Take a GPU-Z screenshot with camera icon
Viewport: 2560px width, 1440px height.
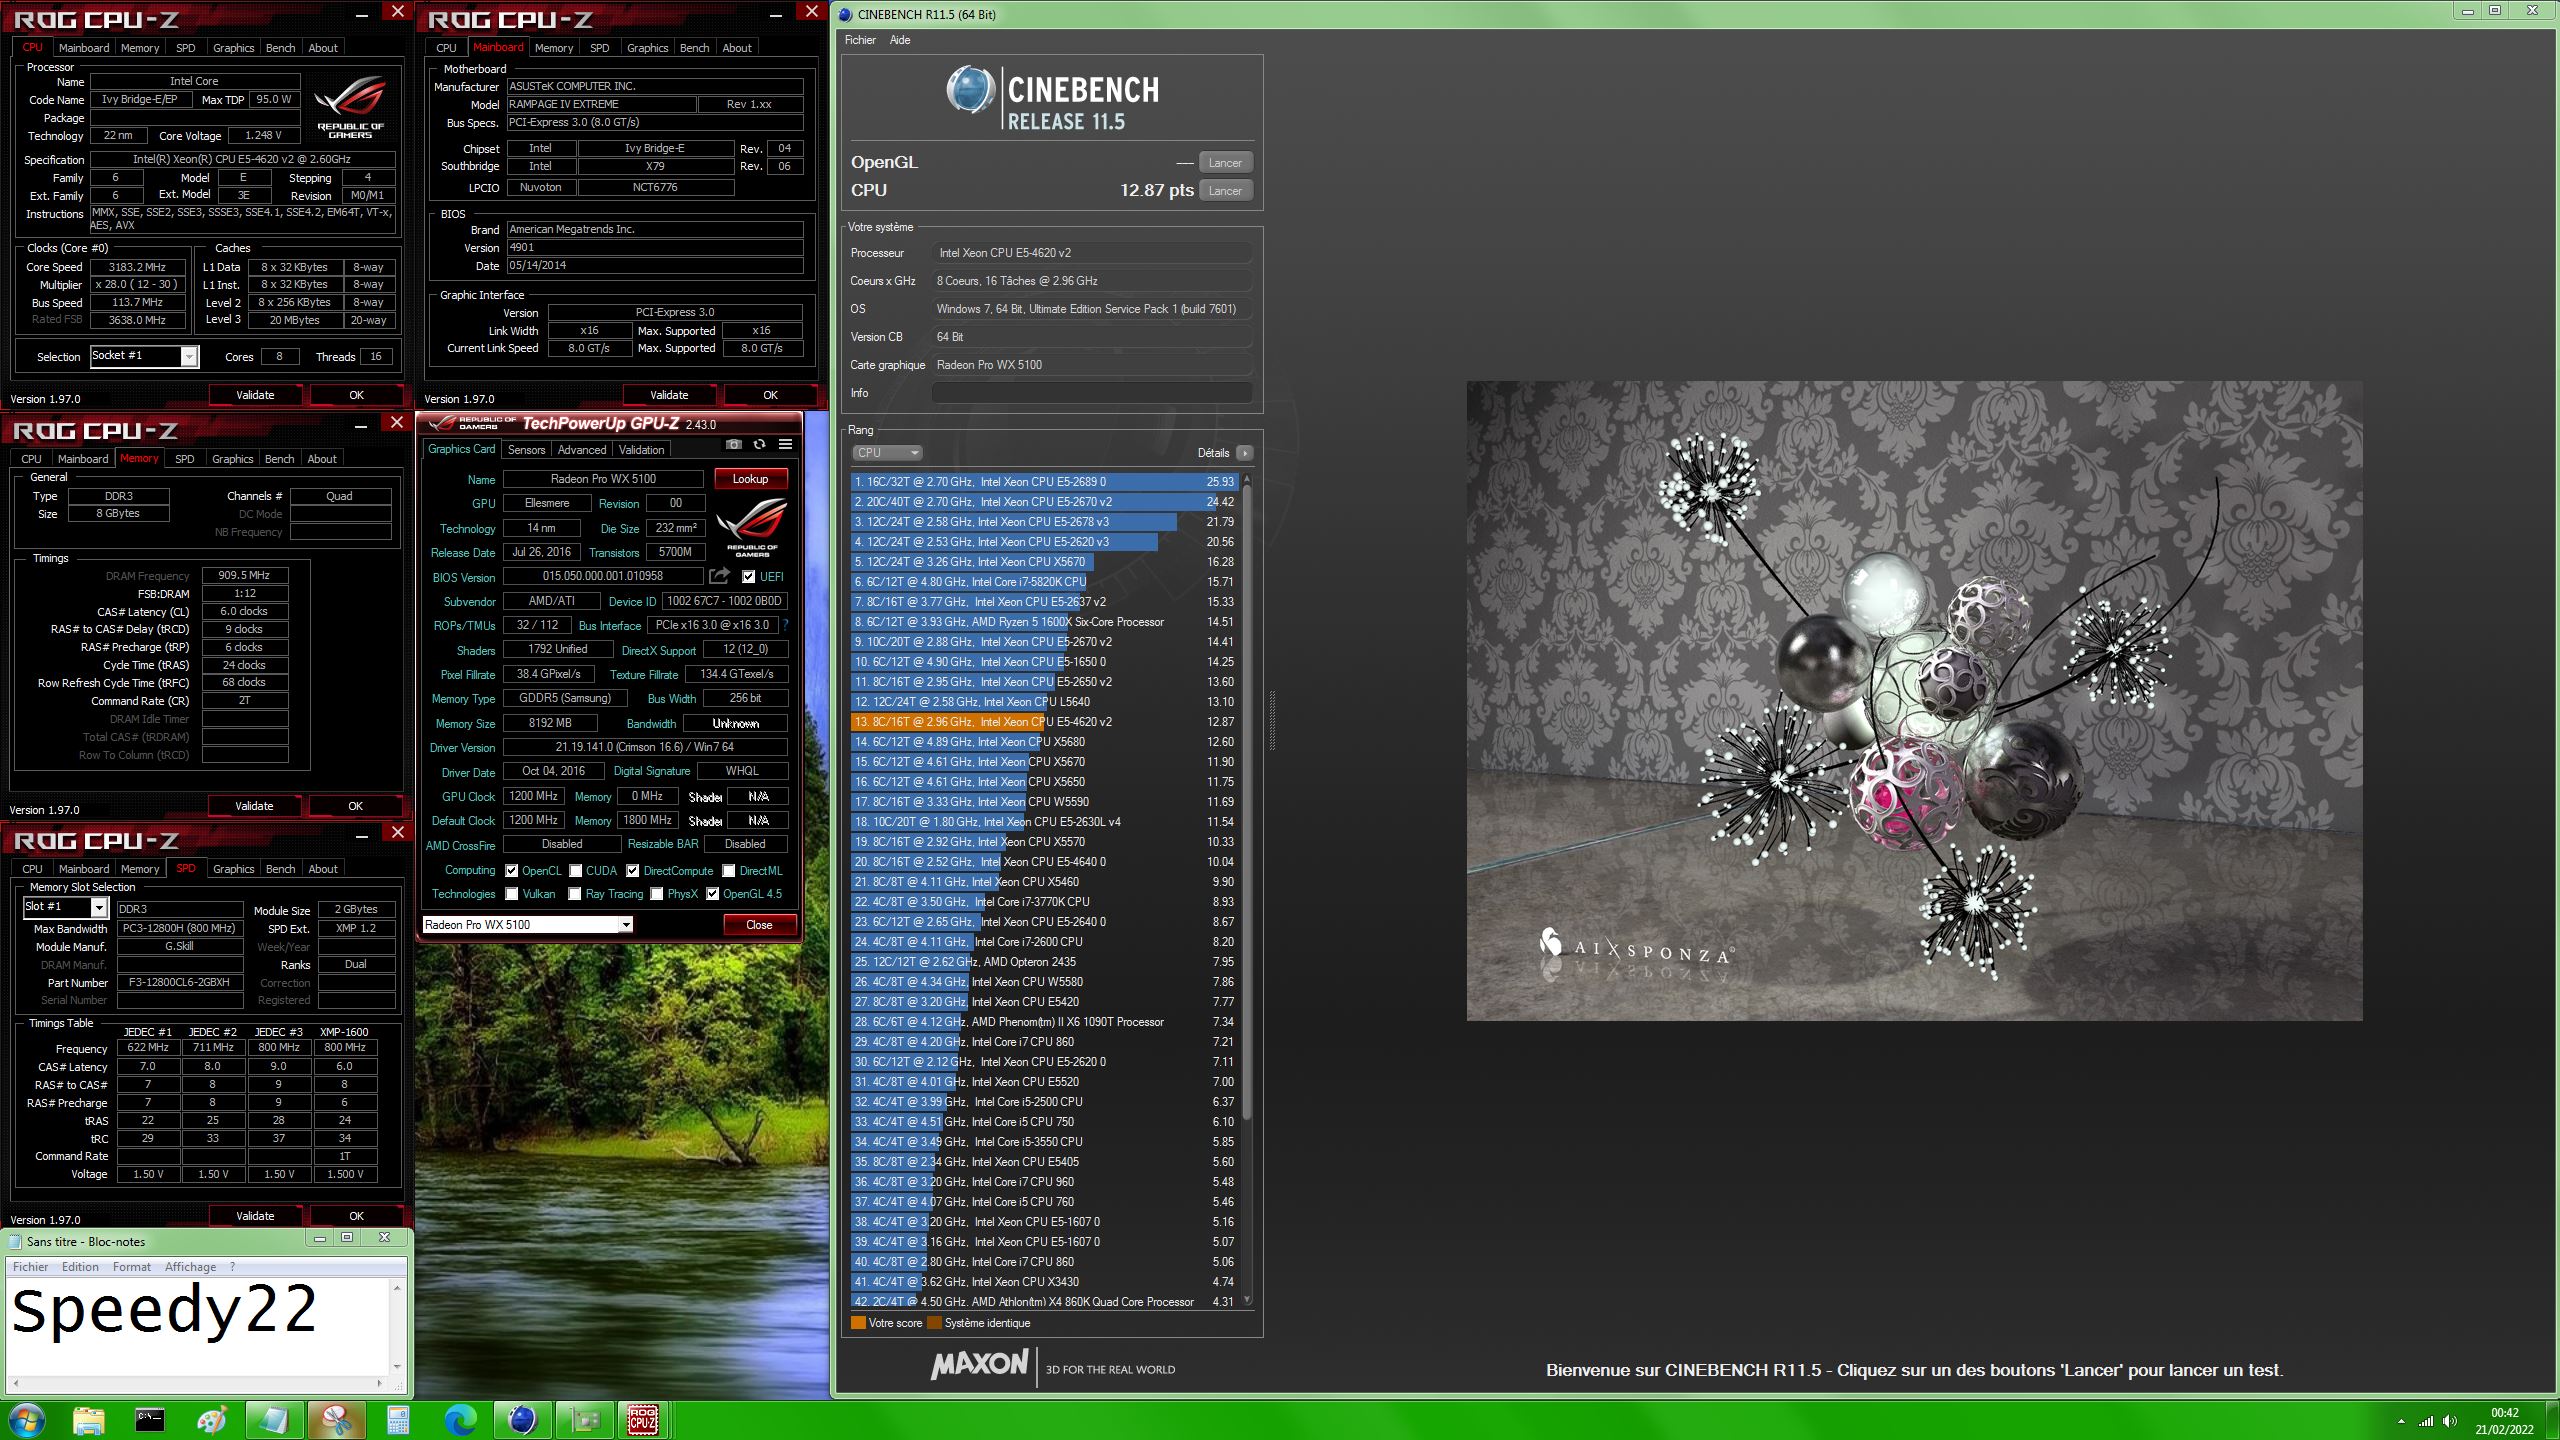(733, 444)
